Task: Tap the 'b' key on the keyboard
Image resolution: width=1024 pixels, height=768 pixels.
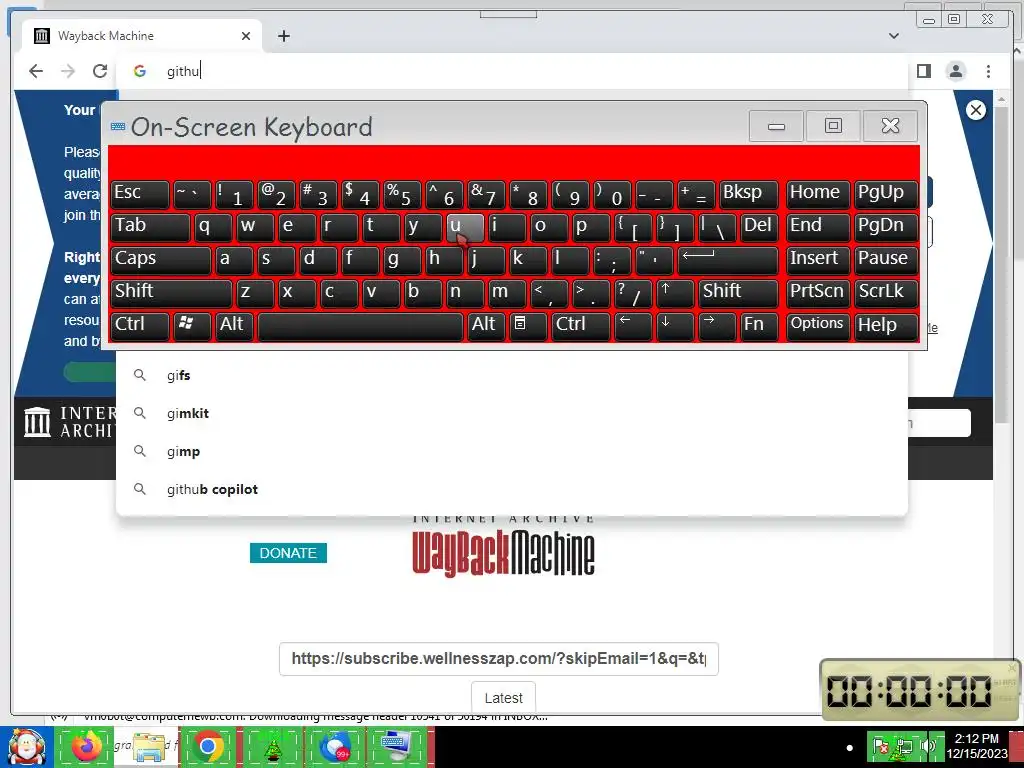Action: [423, 292]
